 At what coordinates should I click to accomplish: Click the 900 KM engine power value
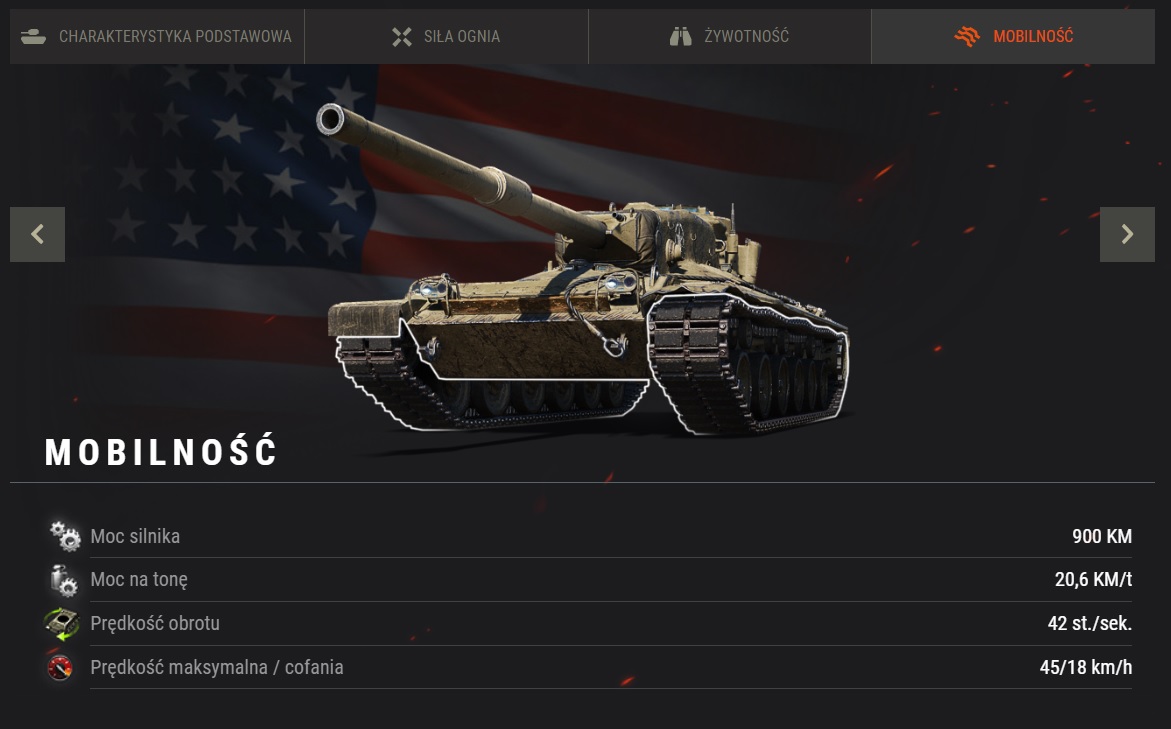pyautogui.click(x=1102, y=536)
